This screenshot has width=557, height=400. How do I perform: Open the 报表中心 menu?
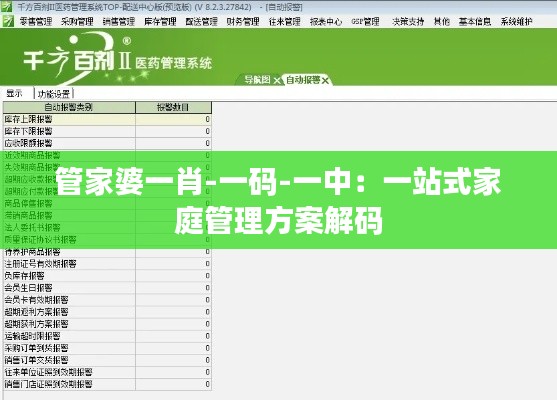(x=326, y=22)
